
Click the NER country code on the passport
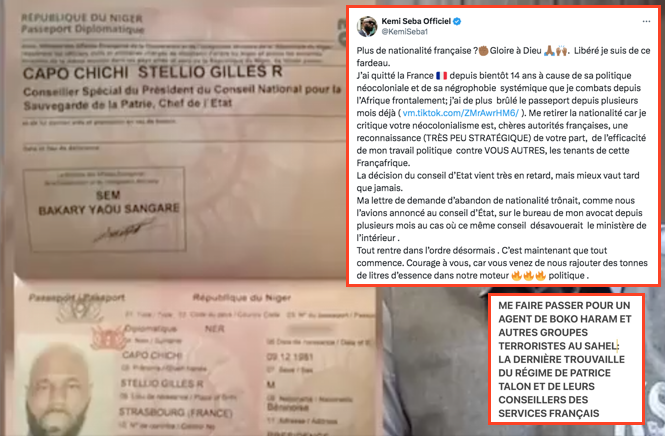pos(214,329)
